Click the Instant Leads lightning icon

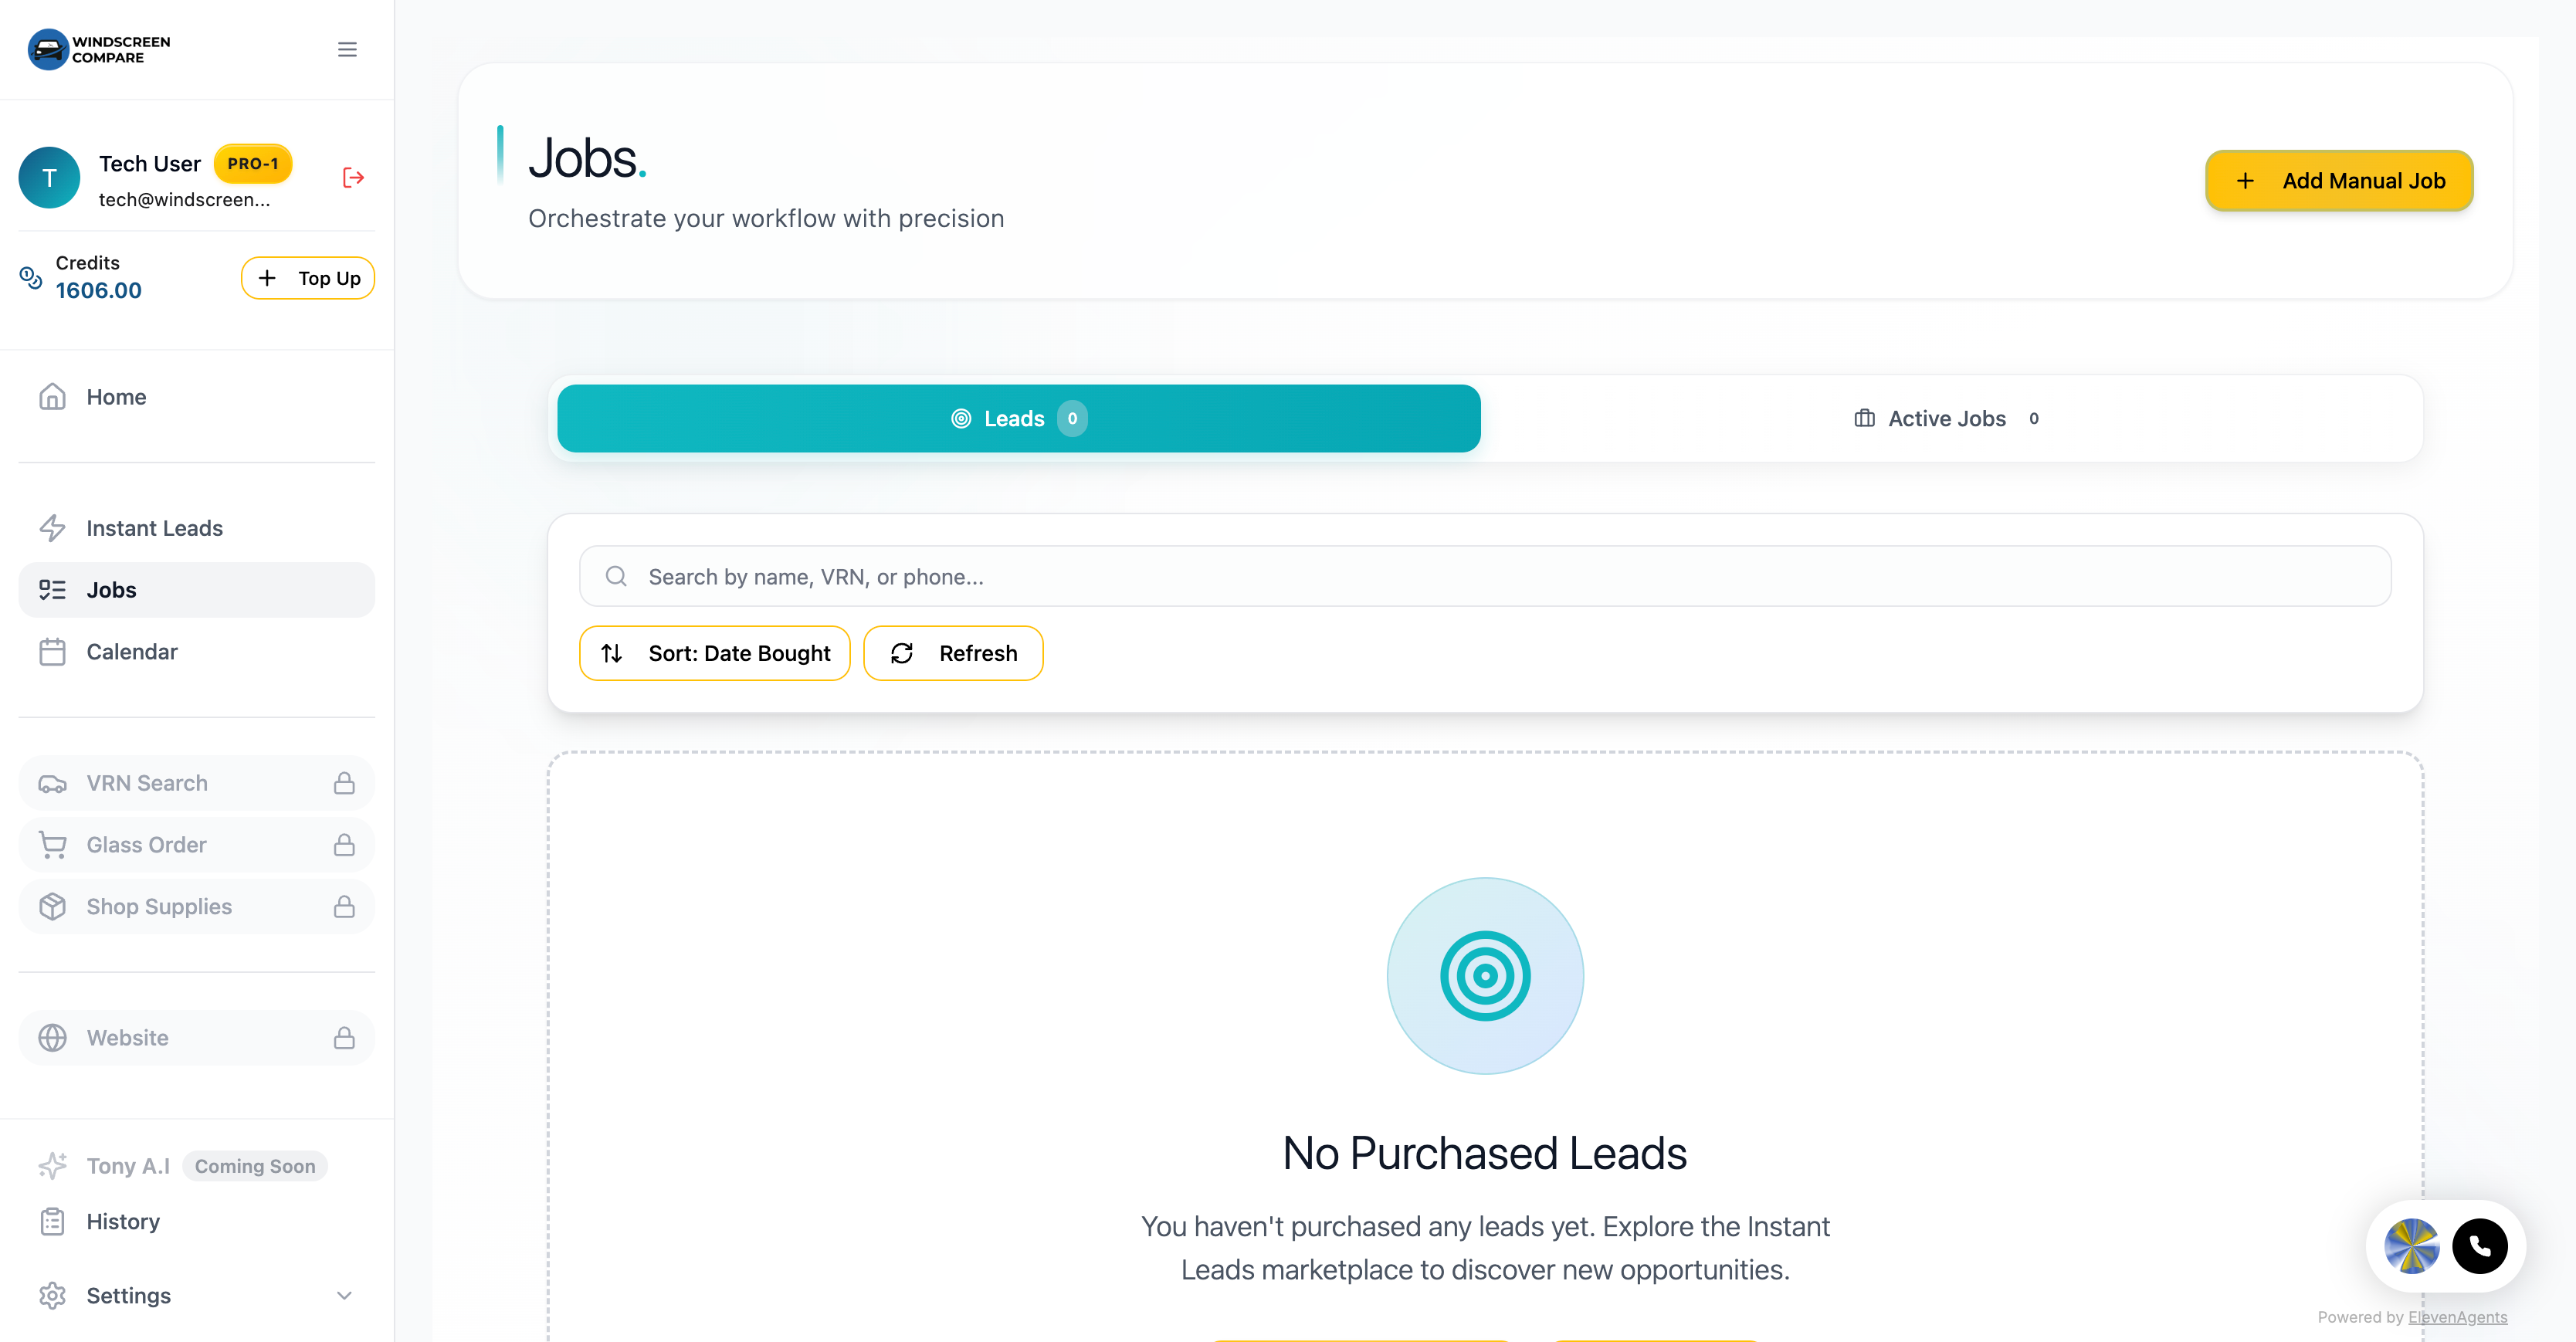point(52,528)
